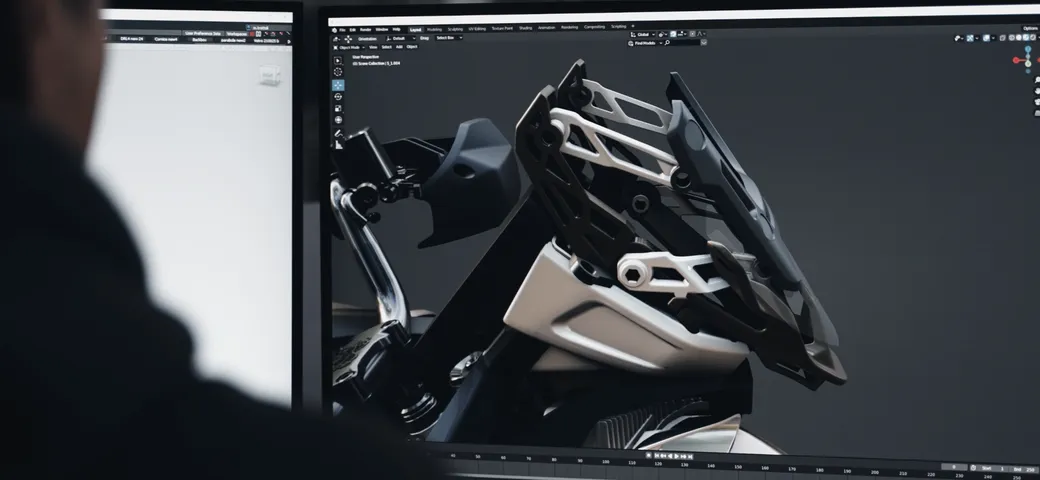Open the snapping settings dropdown
Screen dimensions: 1040x480
[x=682, y=34]
